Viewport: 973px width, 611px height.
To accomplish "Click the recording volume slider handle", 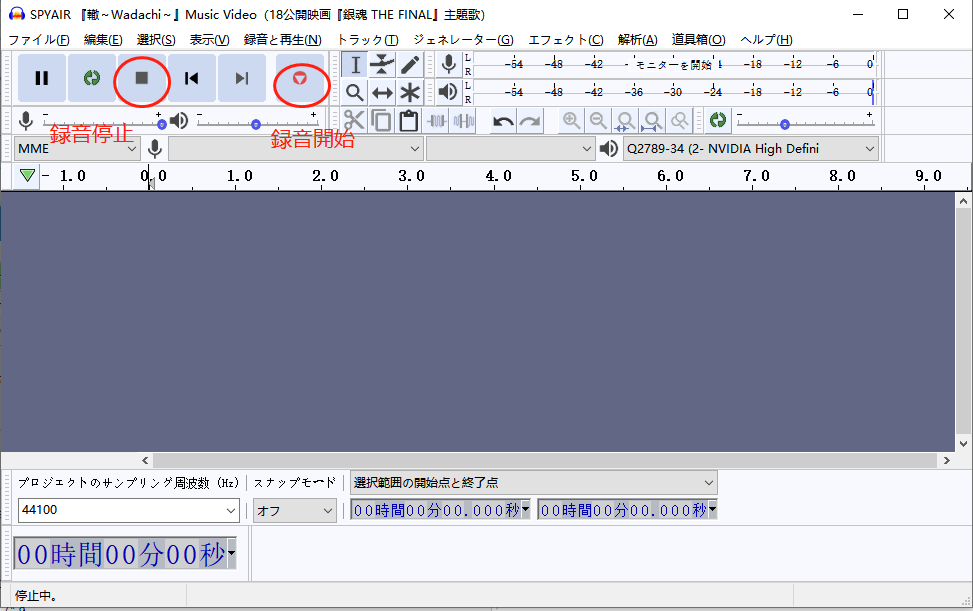I will (x=162, y=125).
